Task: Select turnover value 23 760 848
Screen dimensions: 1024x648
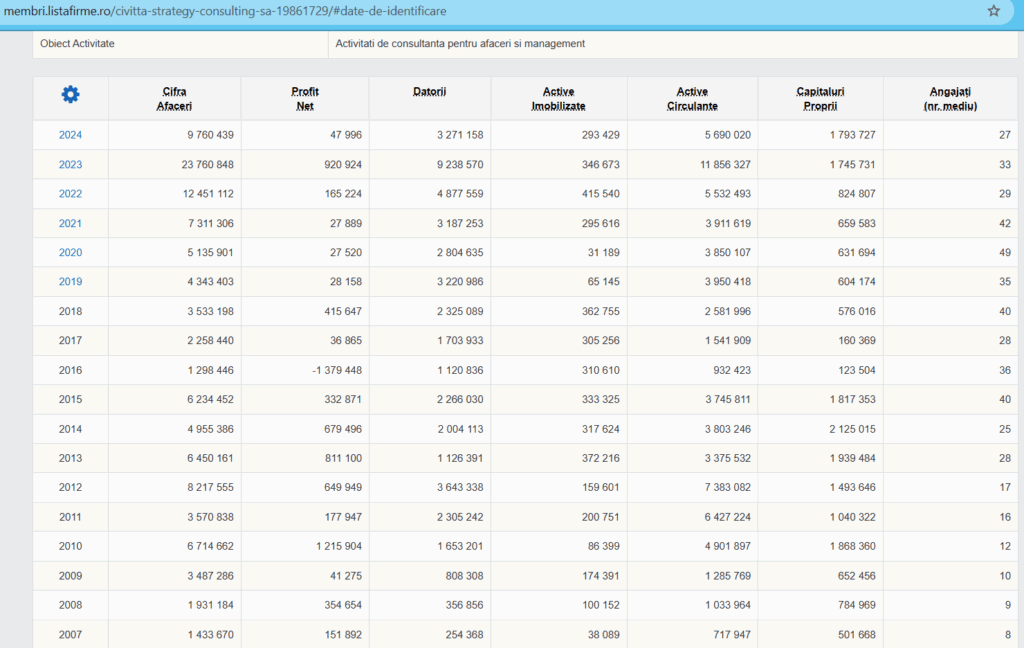Action: point(208,165)
